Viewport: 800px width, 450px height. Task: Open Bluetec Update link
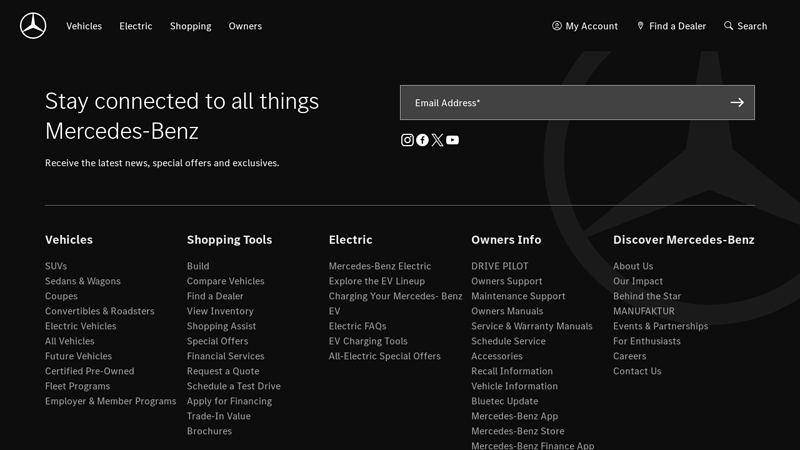pos(505,401)
